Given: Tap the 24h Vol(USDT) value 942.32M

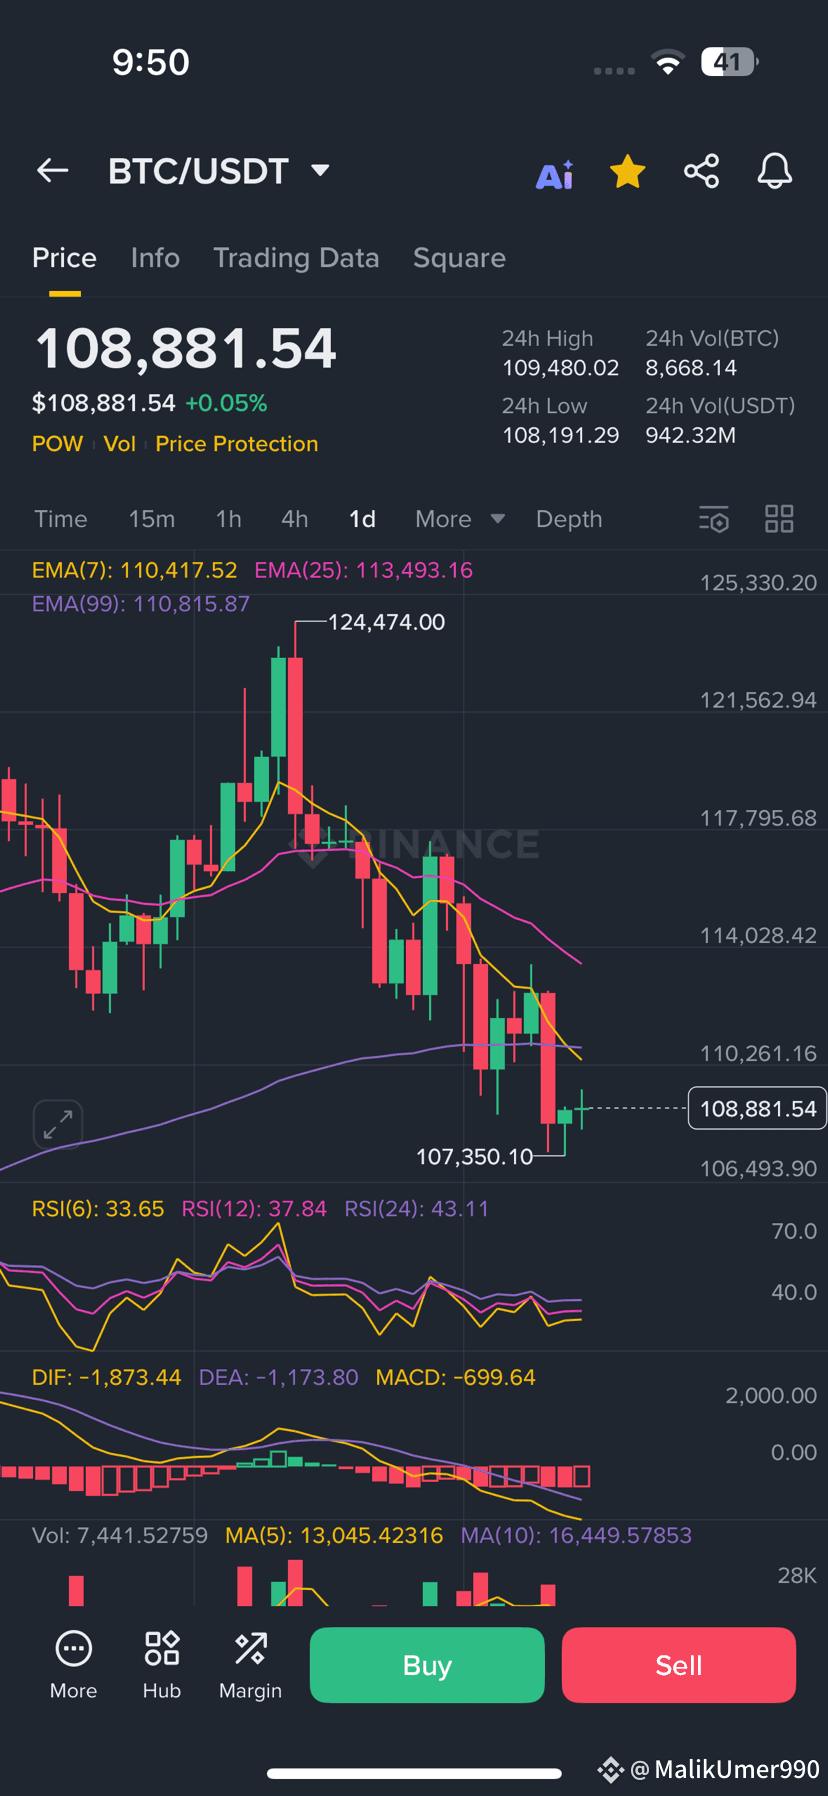Looking at the screenshot, I should click(691, 435).
